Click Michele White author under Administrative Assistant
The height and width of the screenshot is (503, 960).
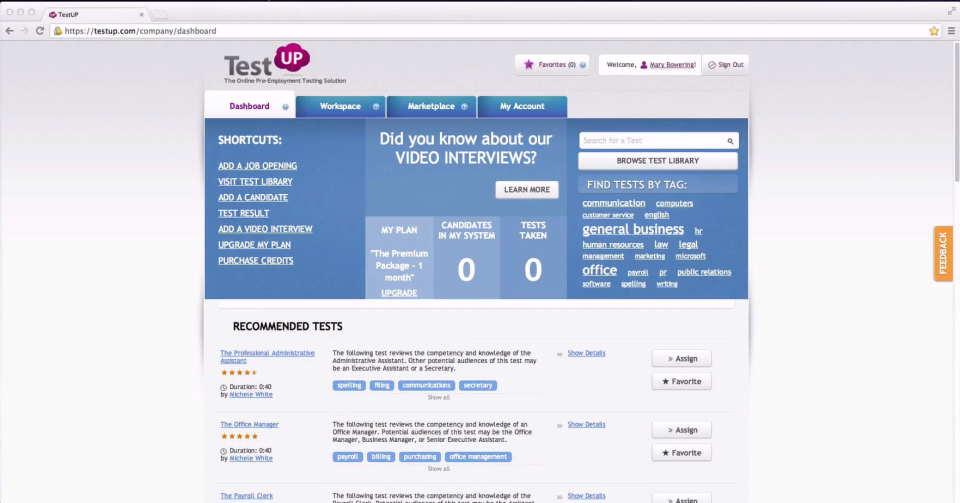click(x=251, y=395)
